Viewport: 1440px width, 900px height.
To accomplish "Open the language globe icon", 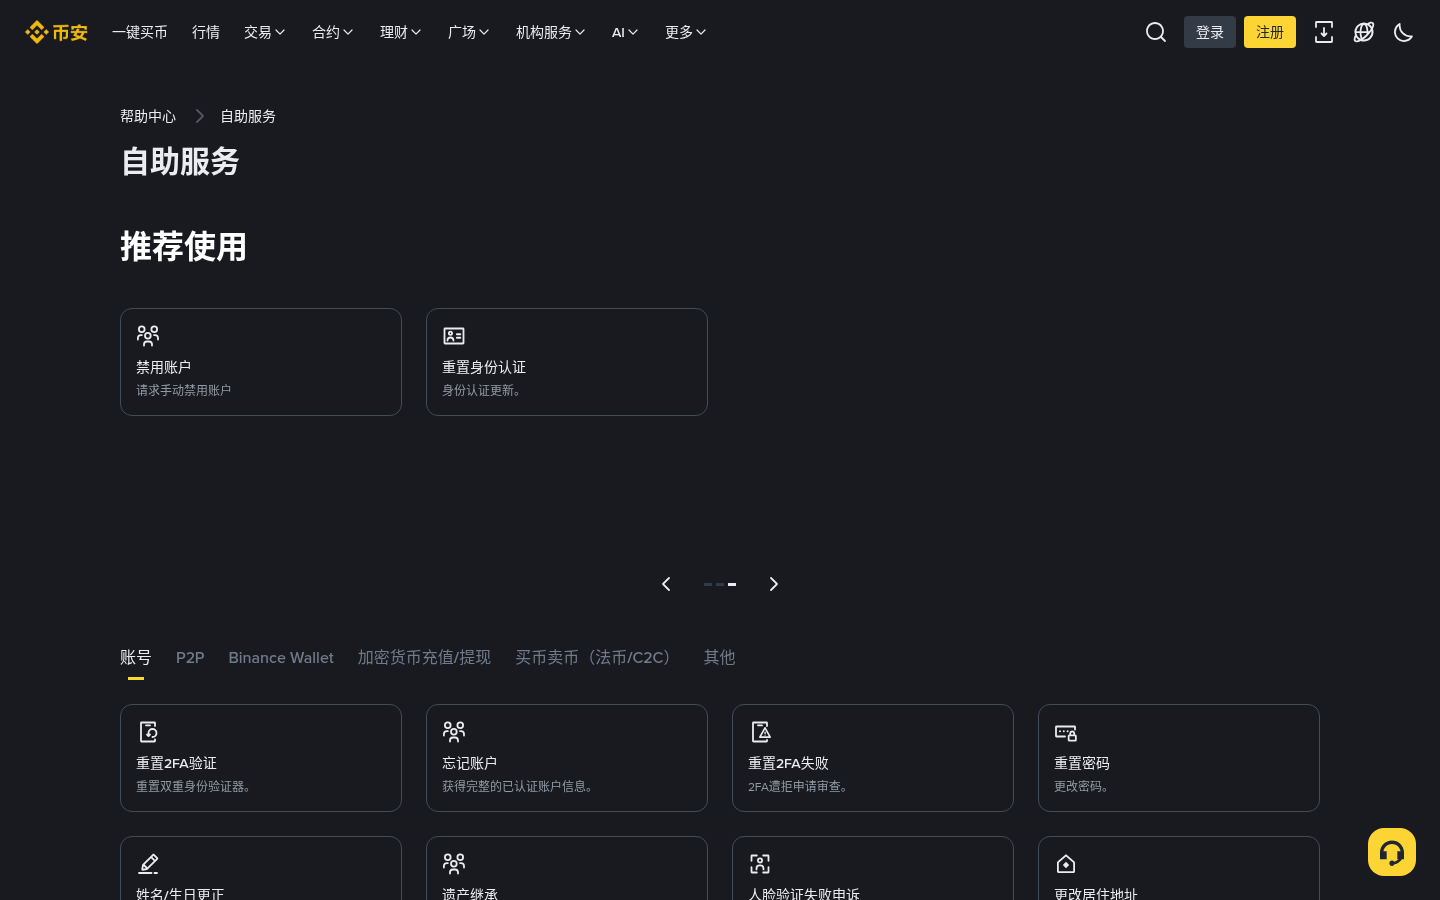I will 1364,32.
